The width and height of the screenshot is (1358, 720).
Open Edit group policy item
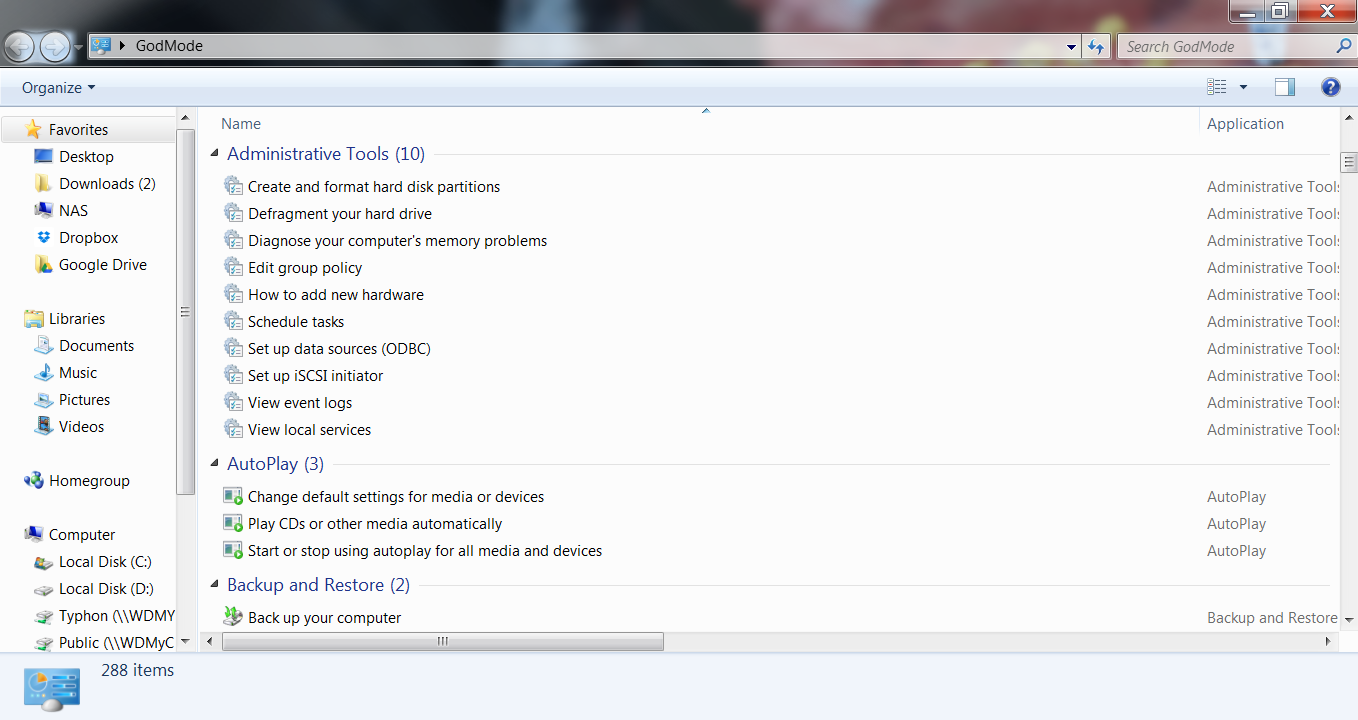[x=305, y=267]
